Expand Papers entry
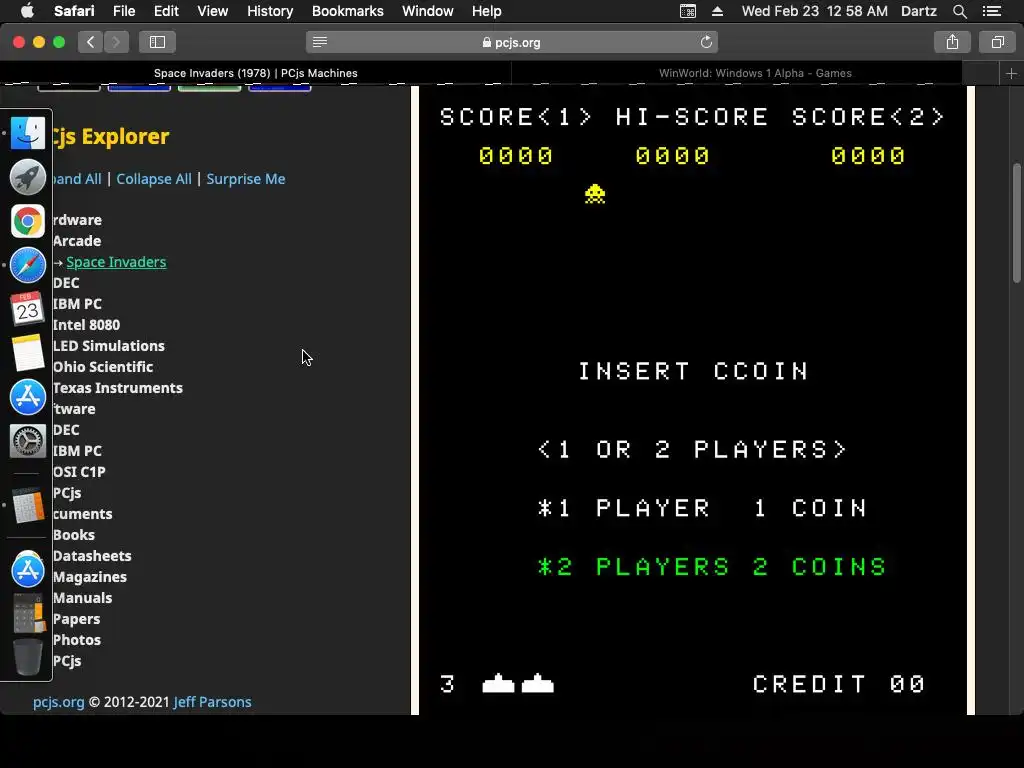Image resolution: width=1024 pixels, height=768 pixels. tap(76, 619)
